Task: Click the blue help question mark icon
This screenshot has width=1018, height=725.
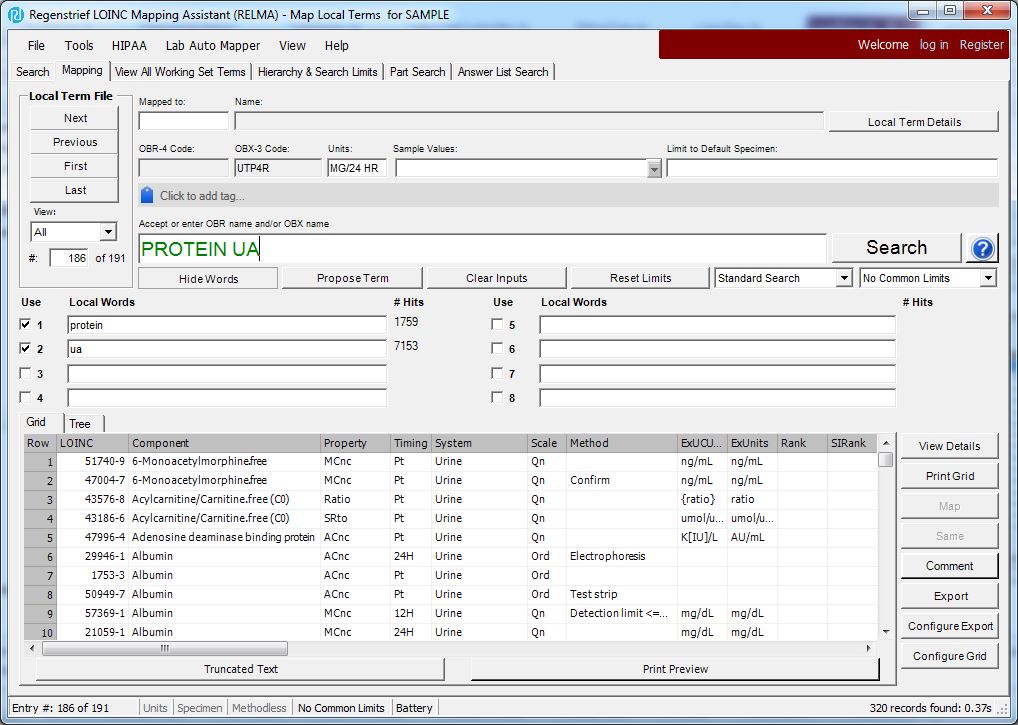Action: pyautogui.click(x=982, y=249)
